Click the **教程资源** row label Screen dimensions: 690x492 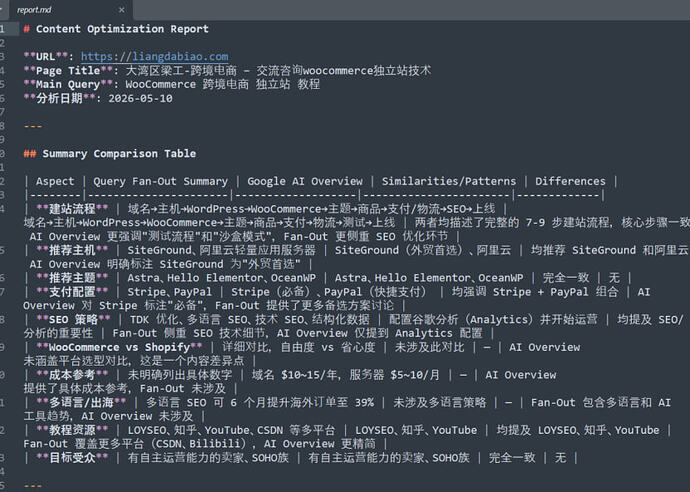72,430
